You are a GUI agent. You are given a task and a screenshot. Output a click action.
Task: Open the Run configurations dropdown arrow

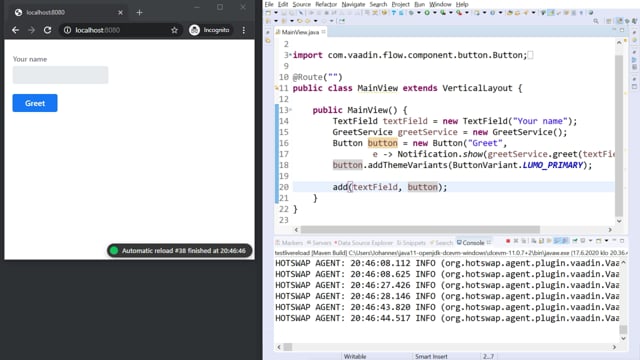[x=435, y=13]
